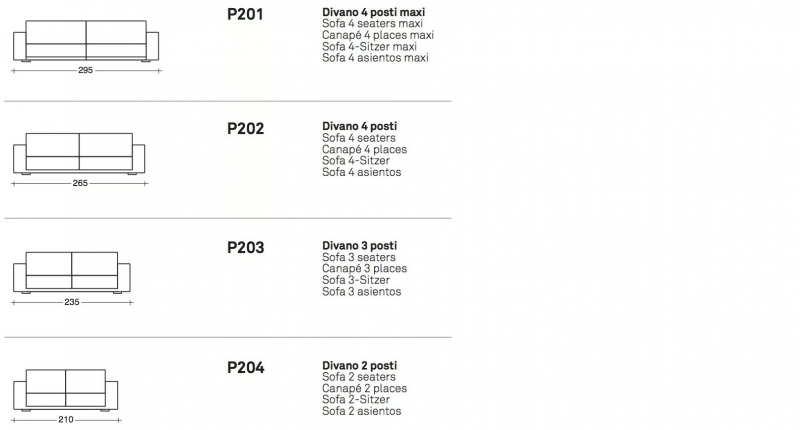Click the P202 sofa line drawing
The image size is (800, 430).
pyautogui.click(x=79, y=154)
